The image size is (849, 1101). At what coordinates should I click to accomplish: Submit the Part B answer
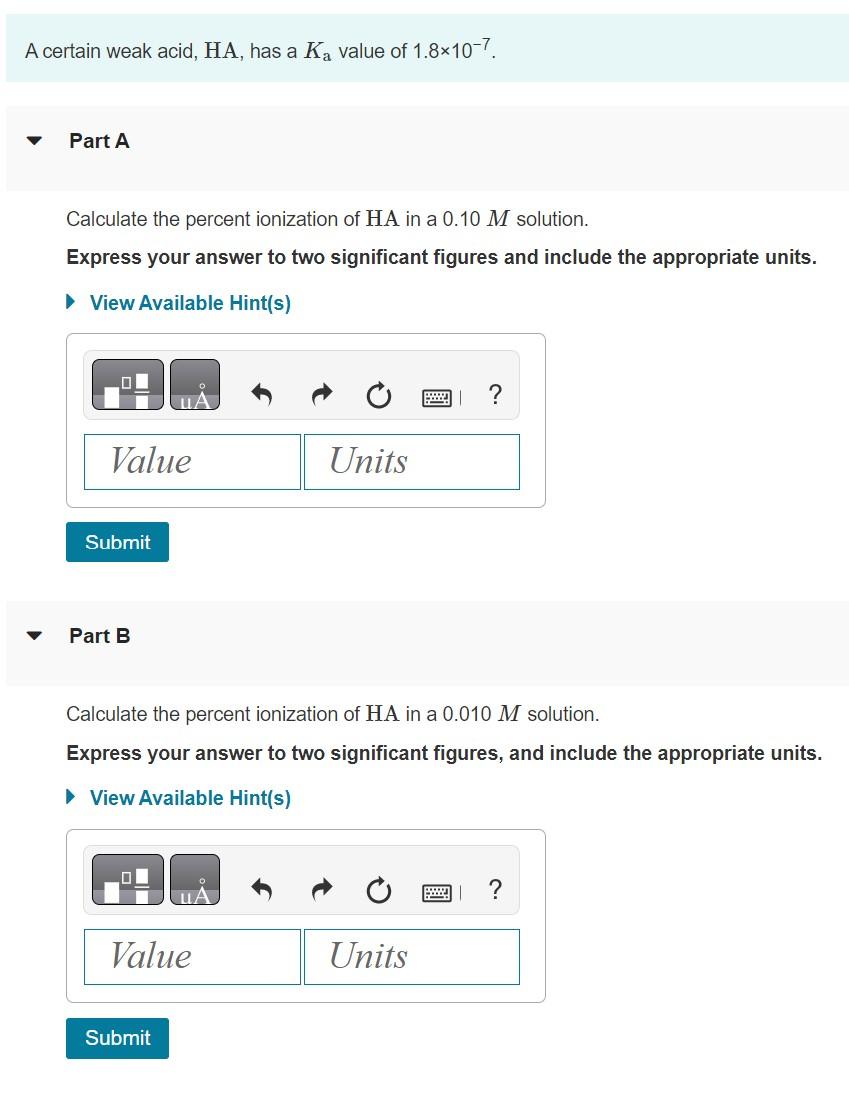(117, 1038)
